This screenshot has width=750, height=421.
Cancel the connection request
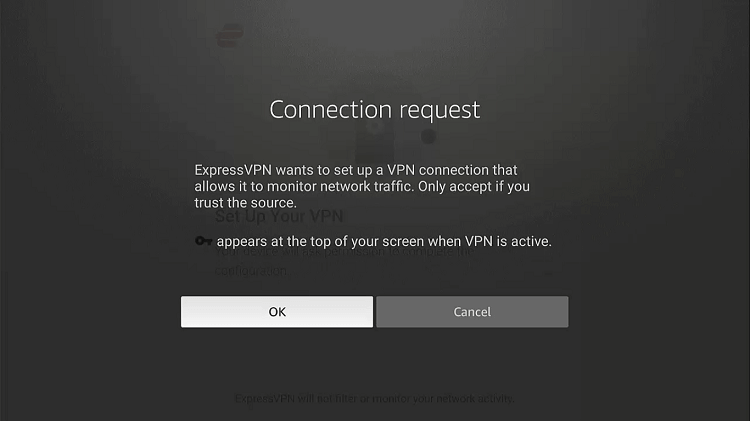pyautogui.click(x=472, y=312)
